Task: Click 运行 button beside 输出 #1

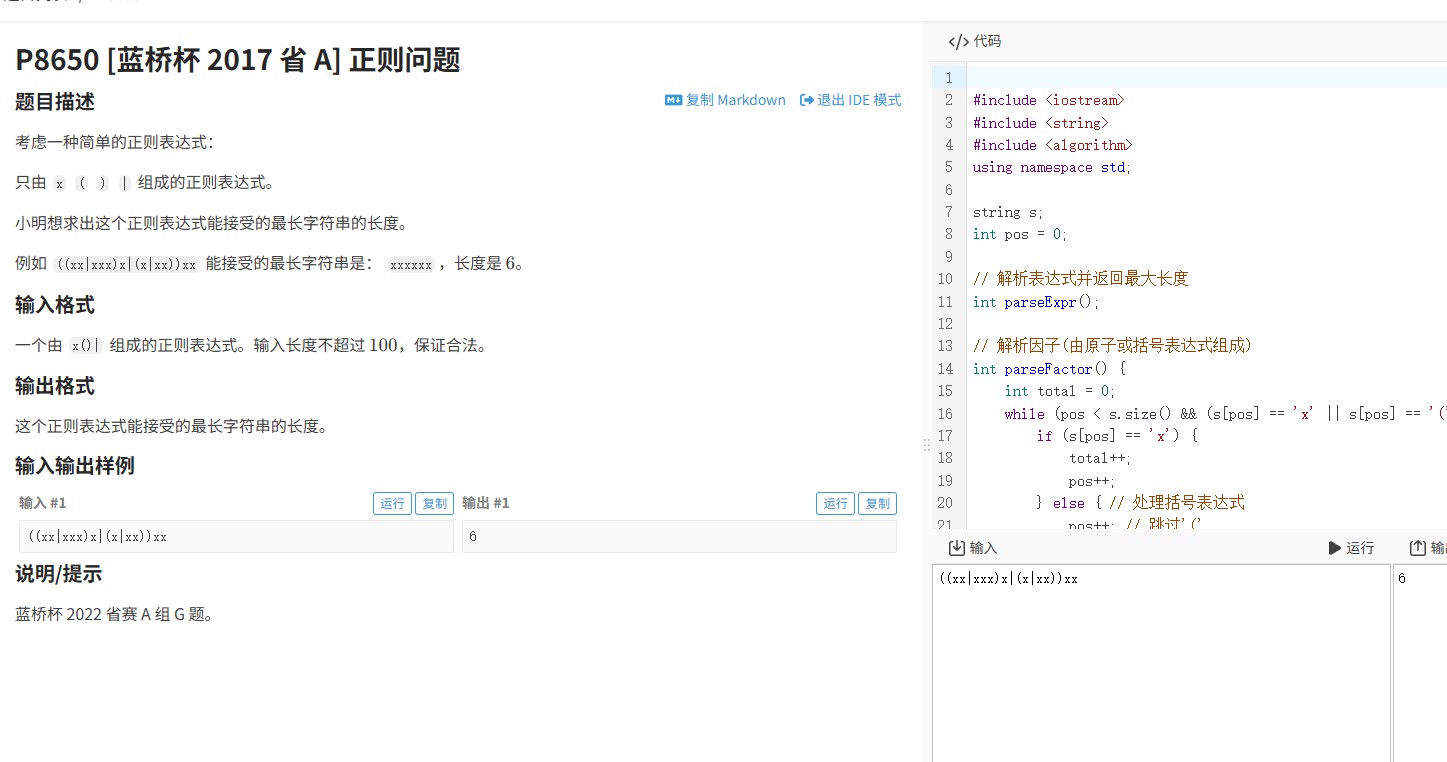Action: coord(836,503)
